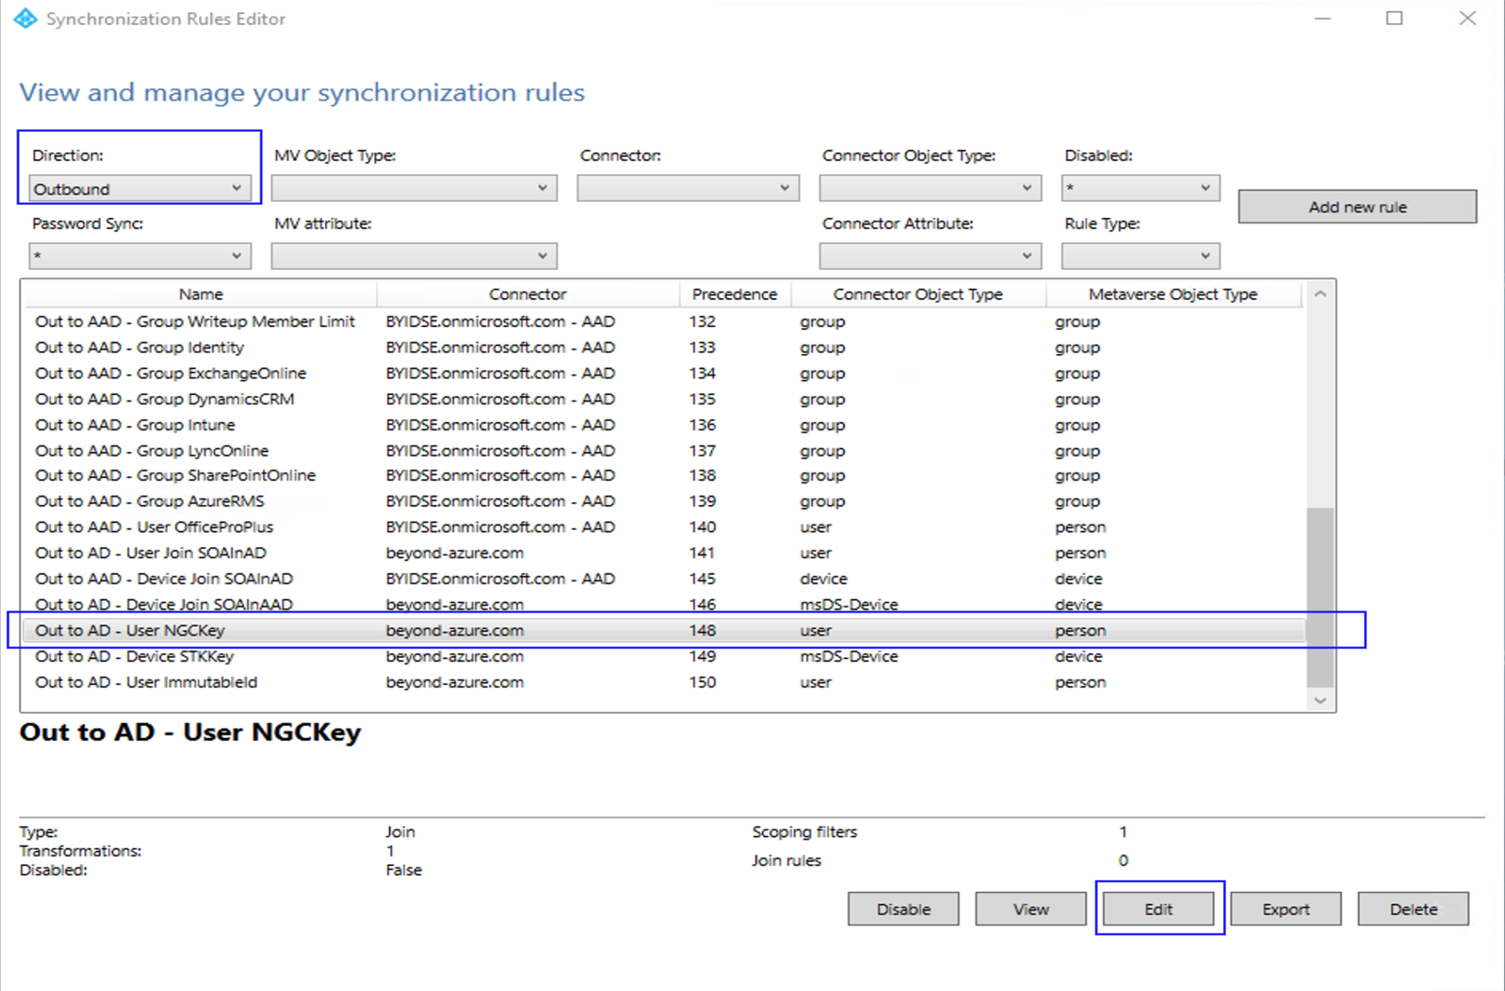Click the Add new rule button
The height and width of the screenshot is (991, 1505).
coord(1357,206)
